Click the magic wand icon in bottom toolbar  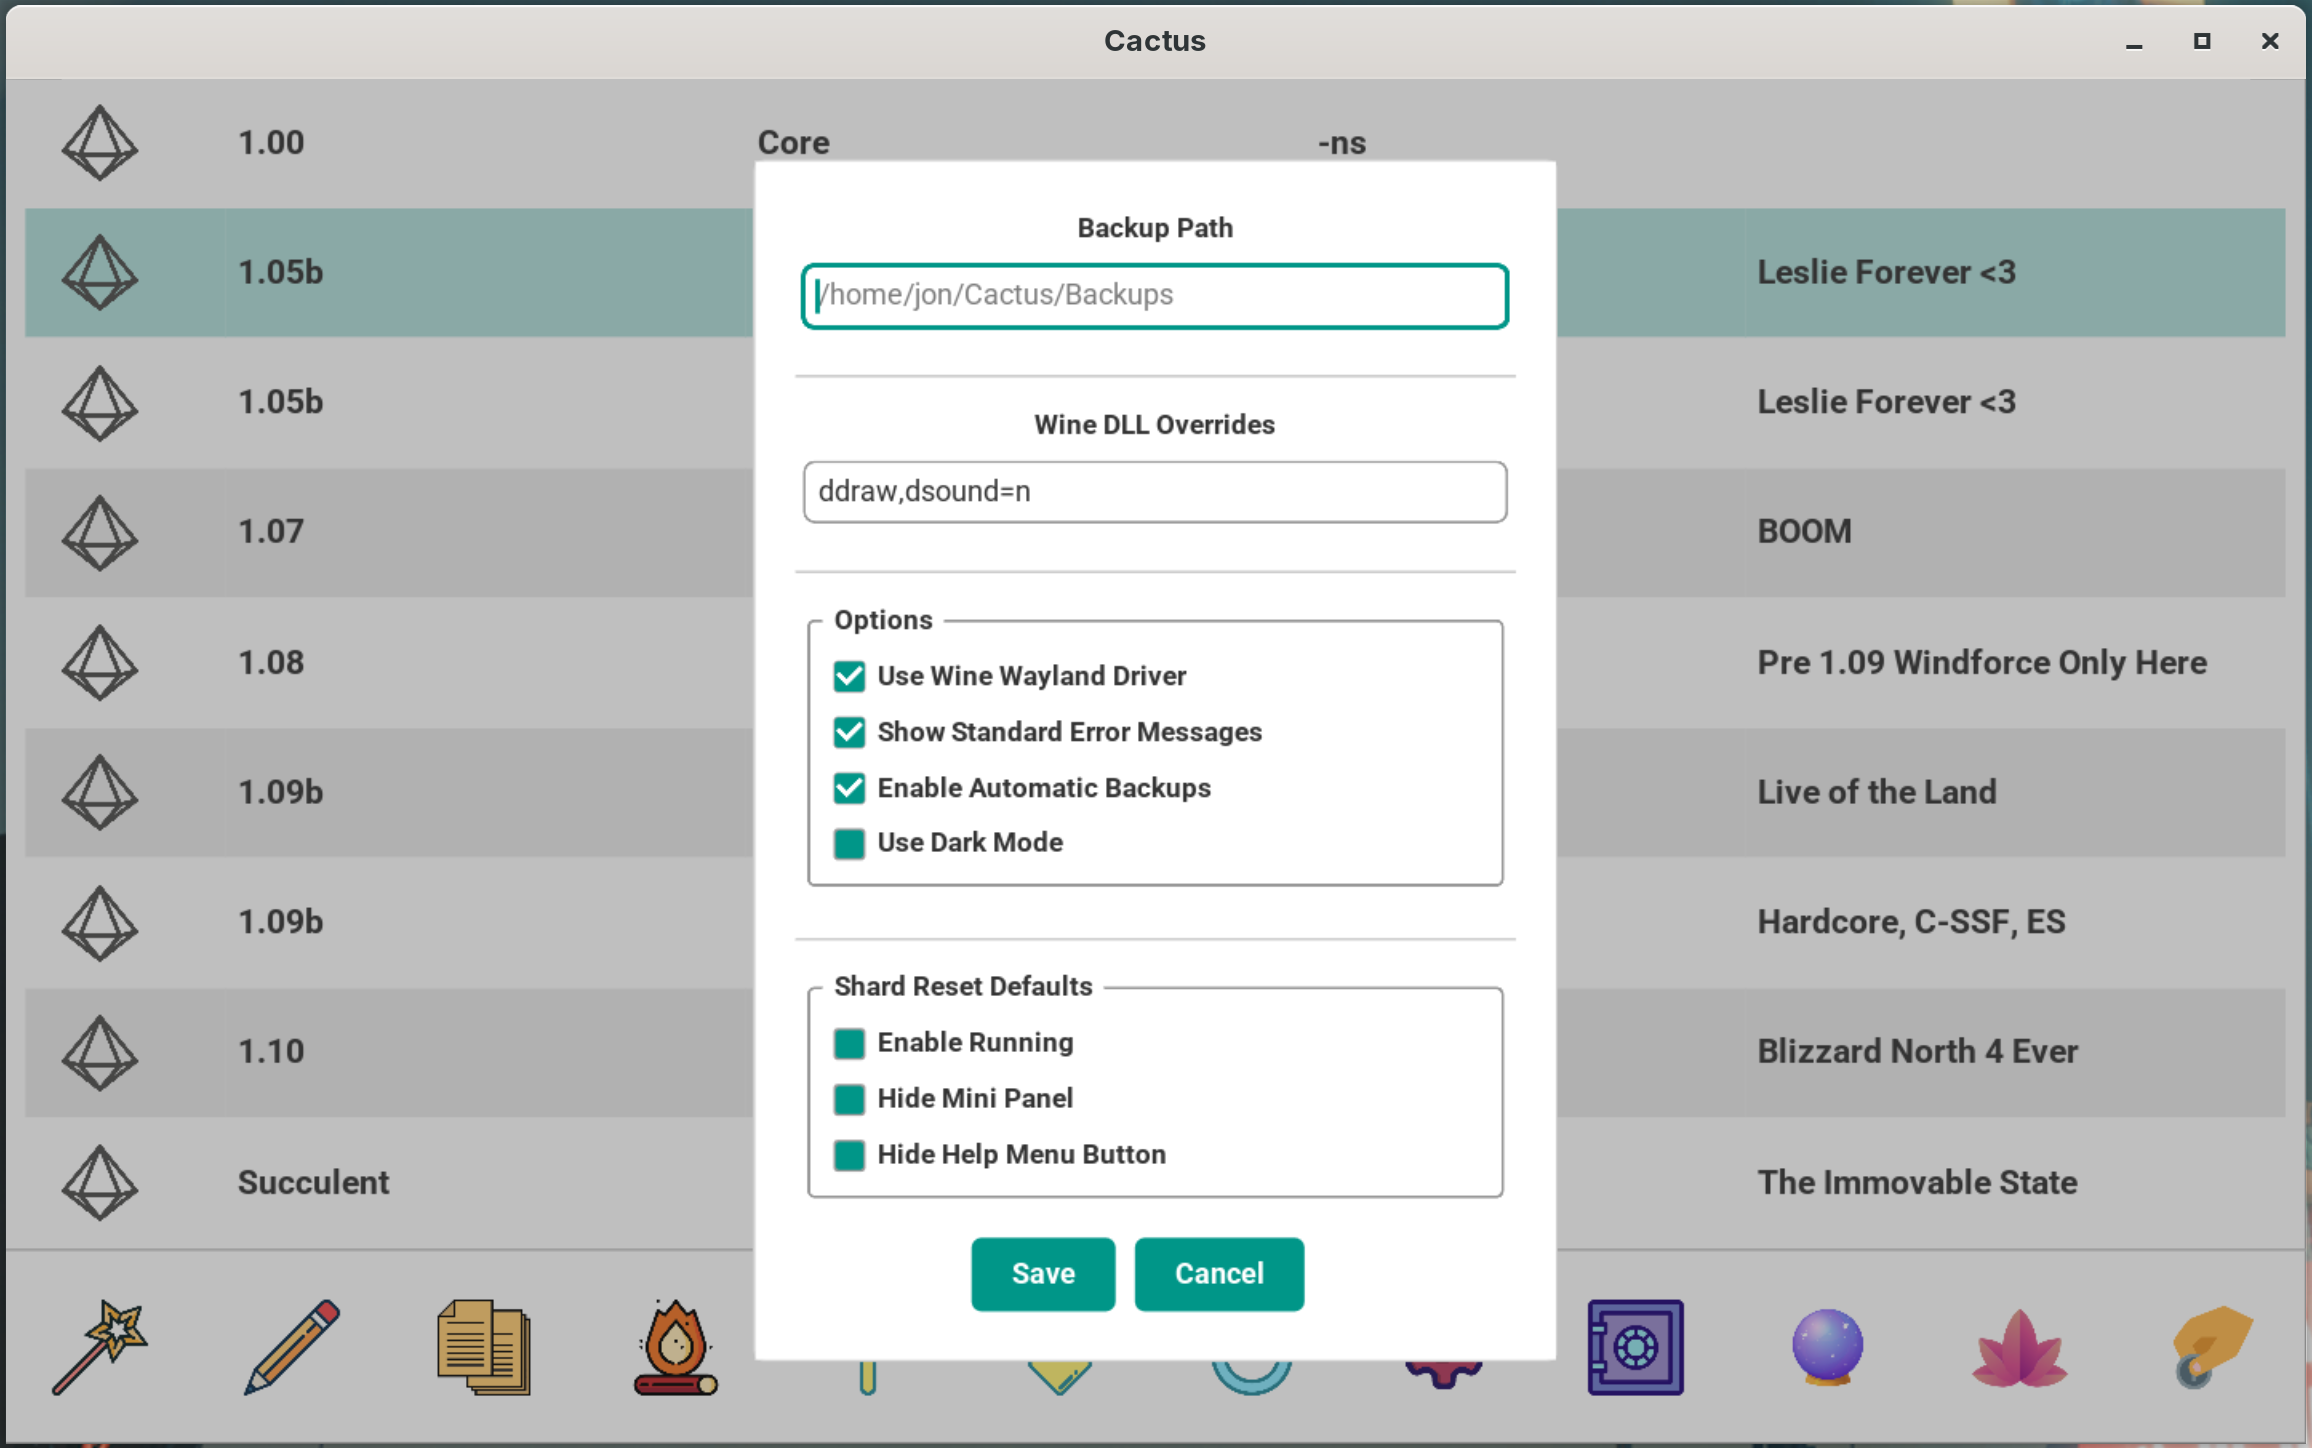pyautogui.click(x=99, y=1347)
